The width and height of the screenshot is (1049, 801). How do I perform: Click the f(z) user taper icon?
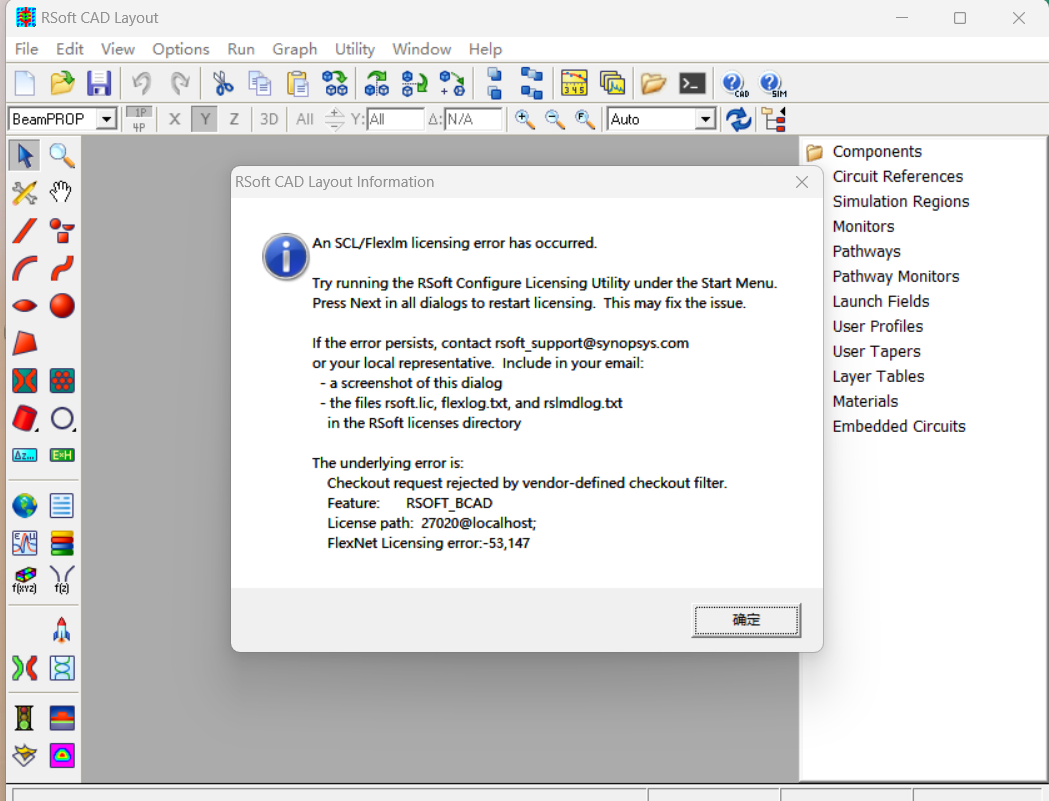[62, 580]
